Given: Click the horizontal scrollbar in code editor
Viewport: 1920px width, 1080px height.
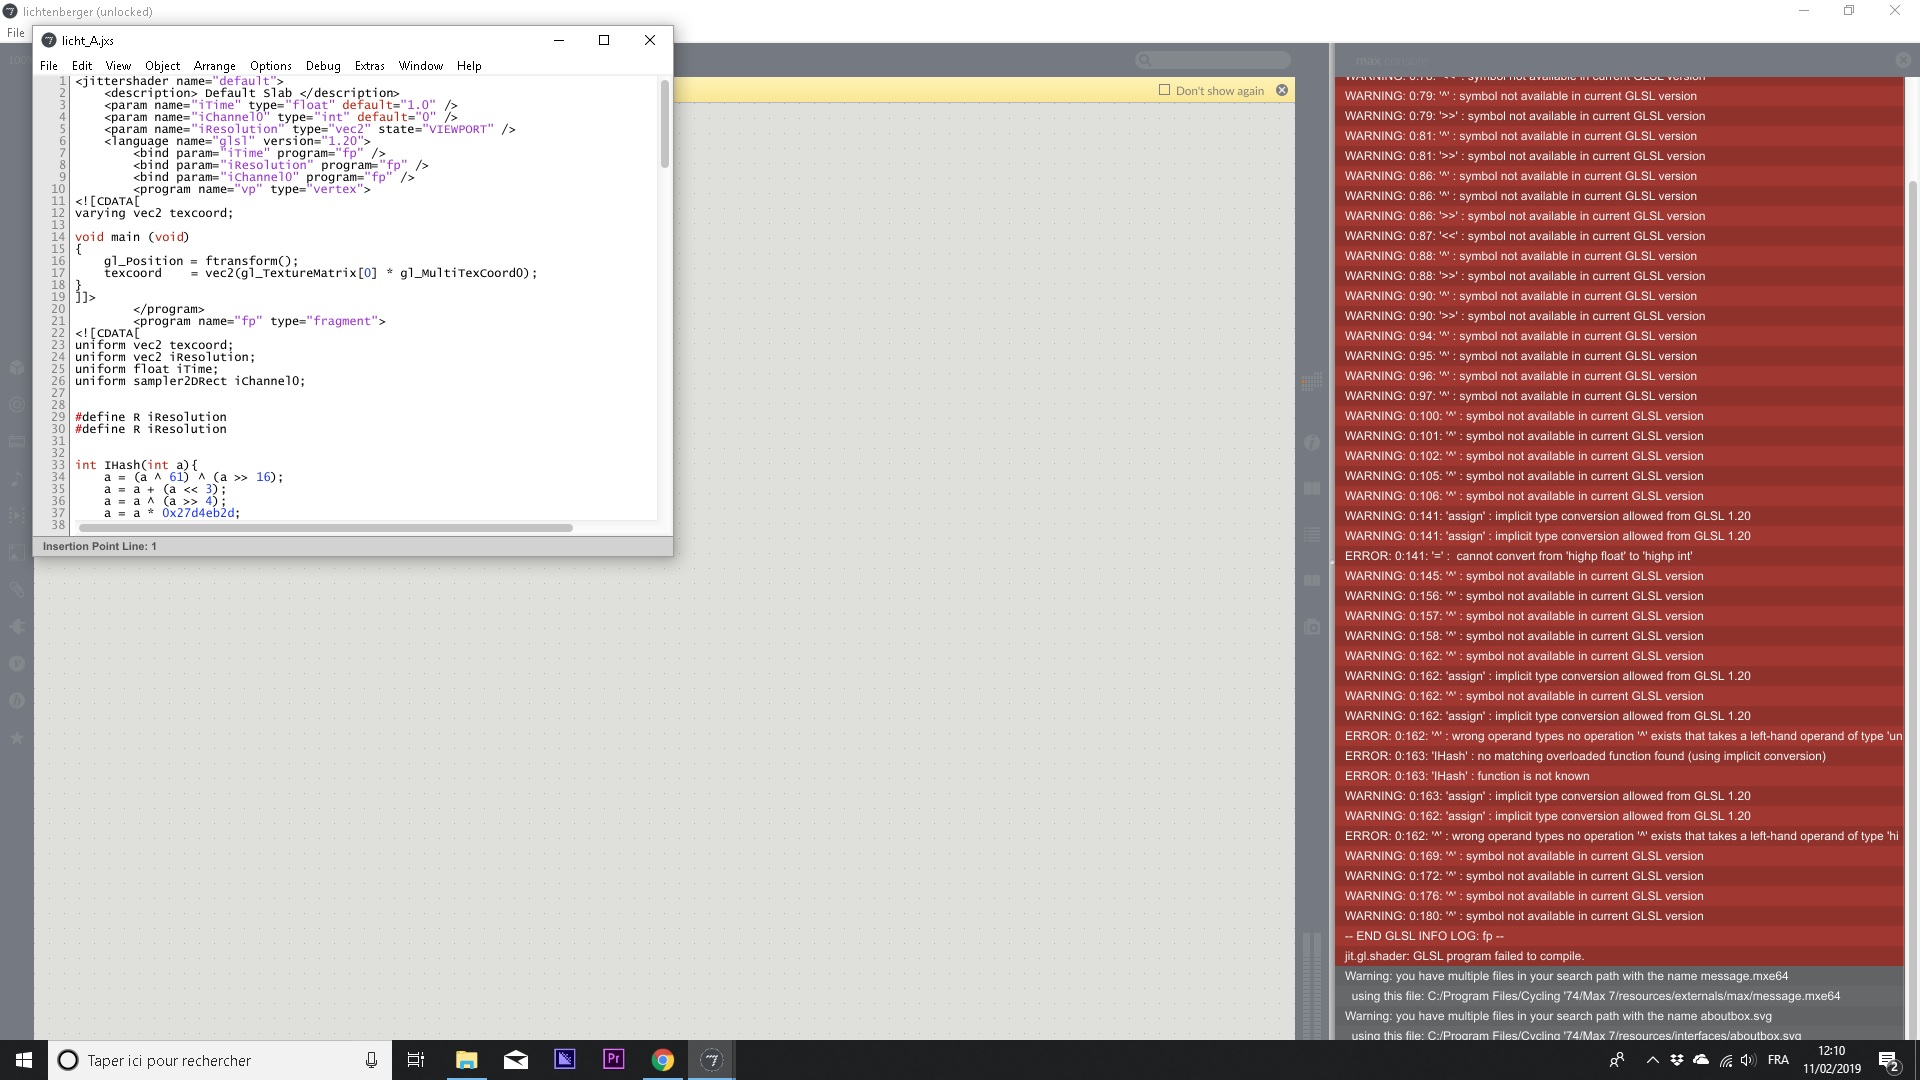Looking at the screenshot, I should [x=326, y=527].
